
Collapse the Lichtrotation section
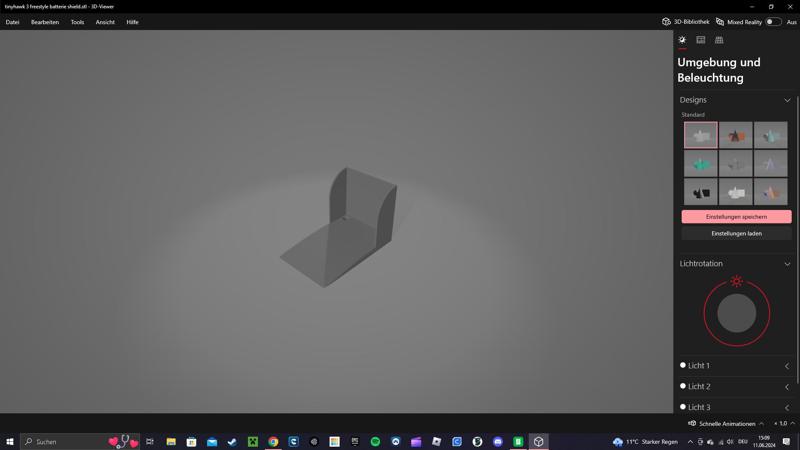click(x=787, y=264)
